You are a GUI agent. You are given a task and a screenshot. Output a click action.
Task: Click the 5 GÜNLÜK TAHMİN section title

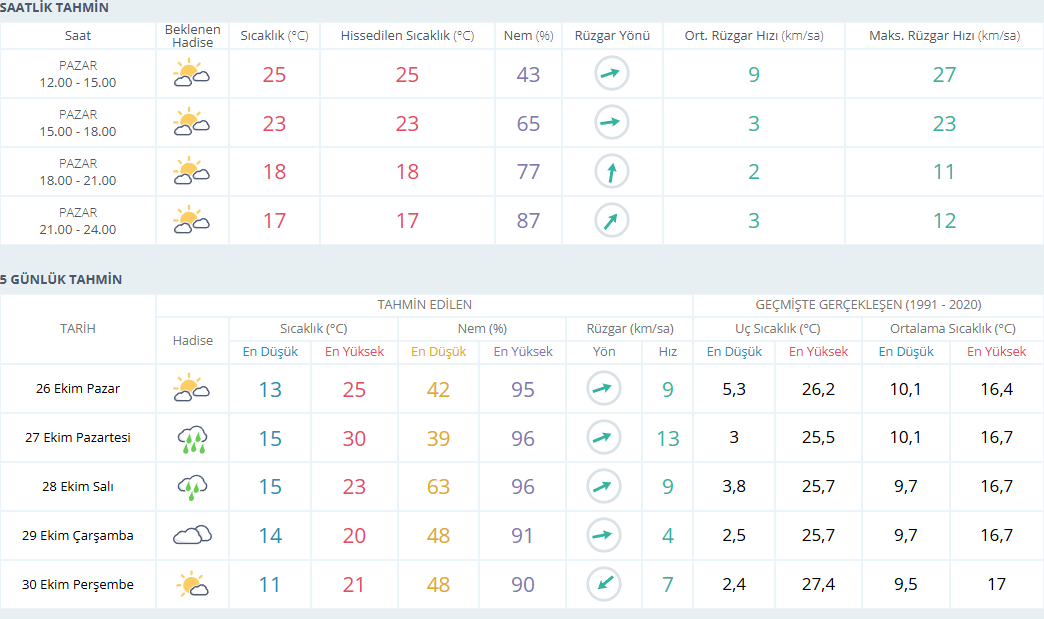(x=61, y=279)
